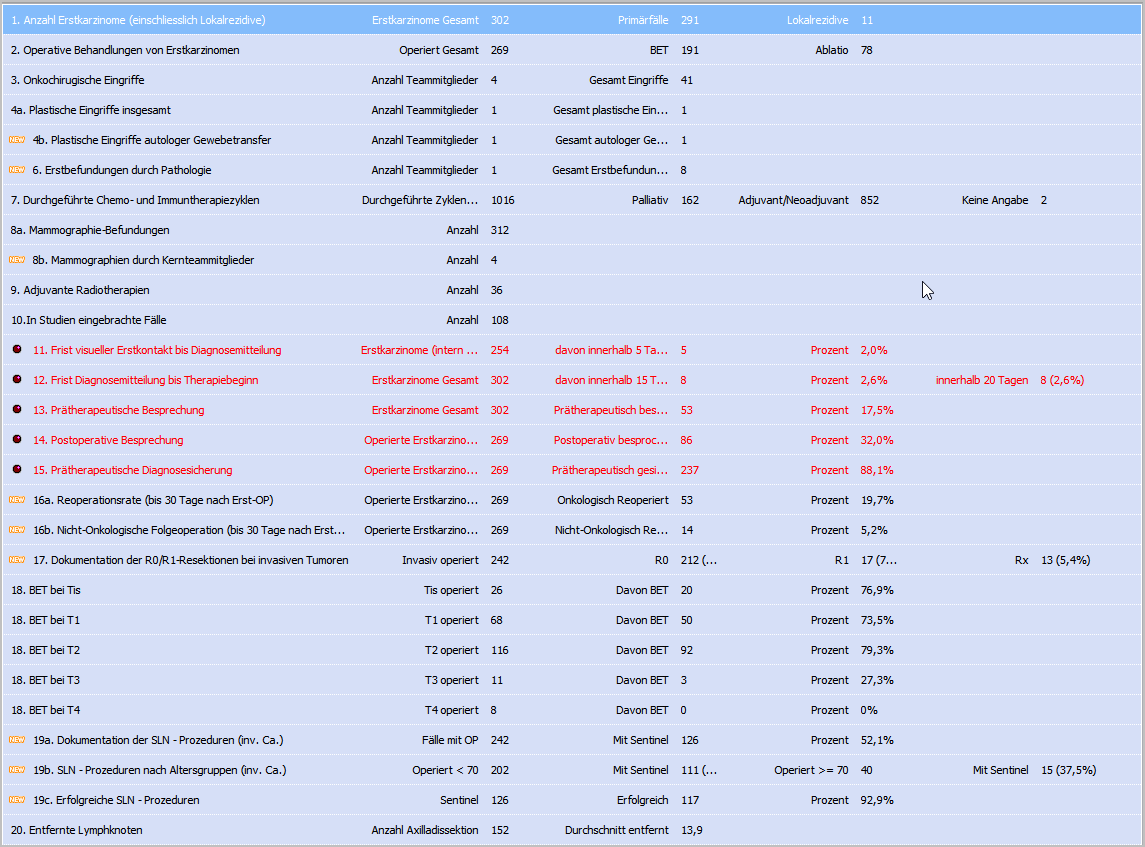Click the red dot beside 15. Prätherapeutische Diagnosesicherung
Viewport: 1145px width, 847px height.
point(17,469)
